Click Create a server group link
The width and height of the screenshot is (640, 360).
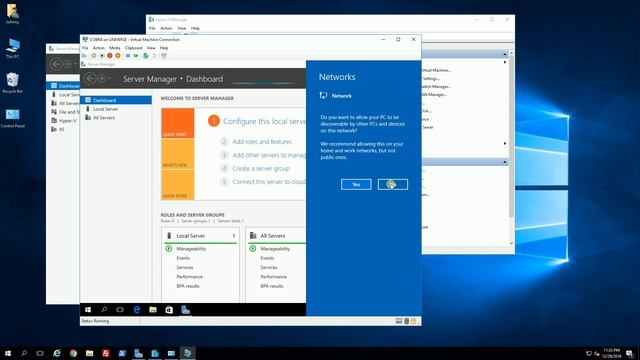tap(261, 169)
